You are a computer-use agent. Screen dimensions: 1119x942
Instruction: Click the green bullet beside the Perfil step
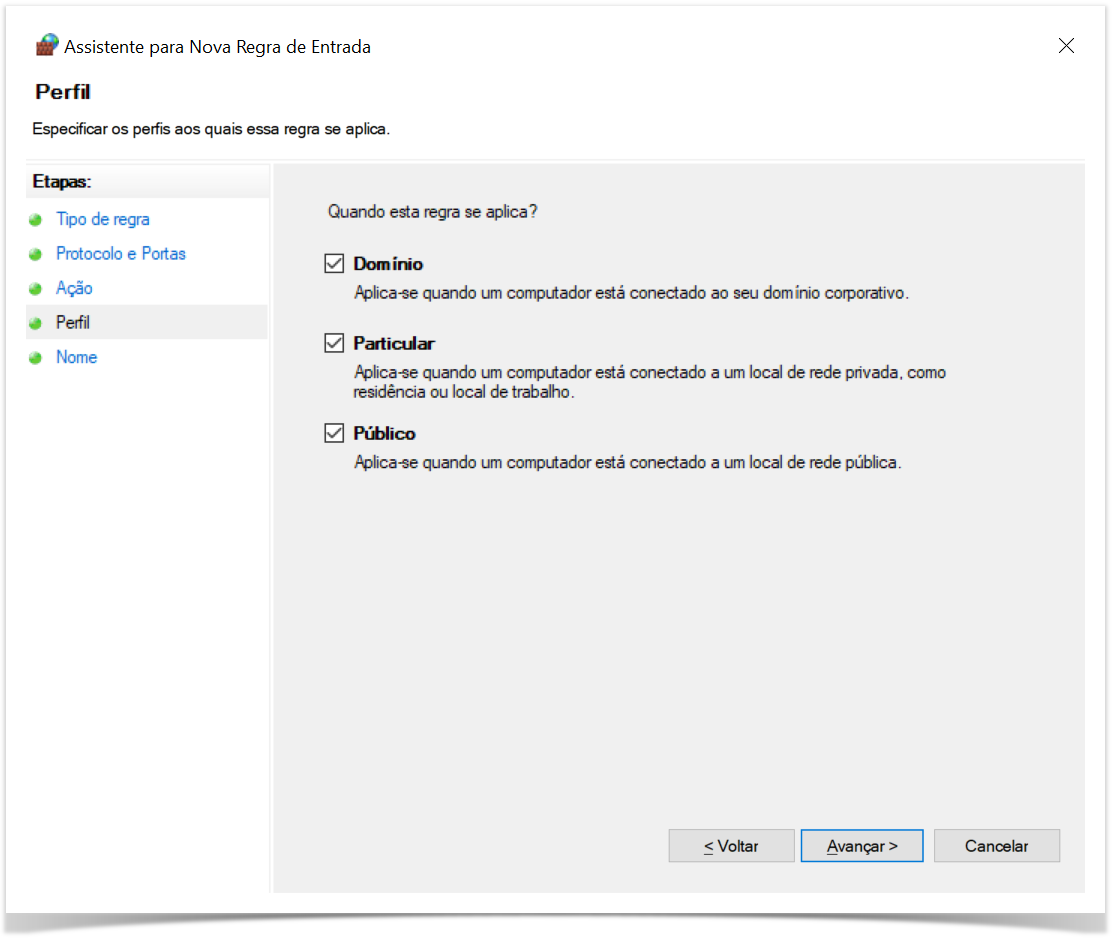(x=36, y=323)
